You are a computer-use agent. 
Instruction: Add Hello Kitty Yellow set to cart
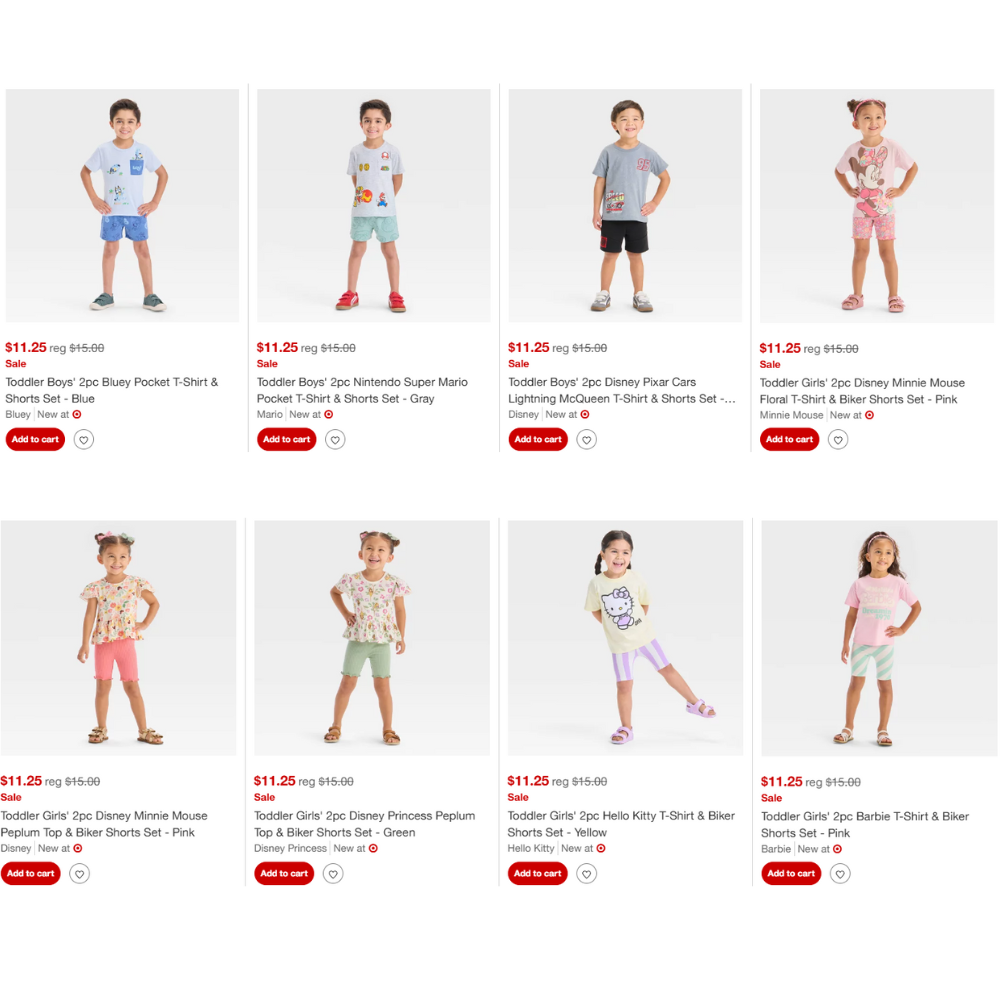(537, 874)
